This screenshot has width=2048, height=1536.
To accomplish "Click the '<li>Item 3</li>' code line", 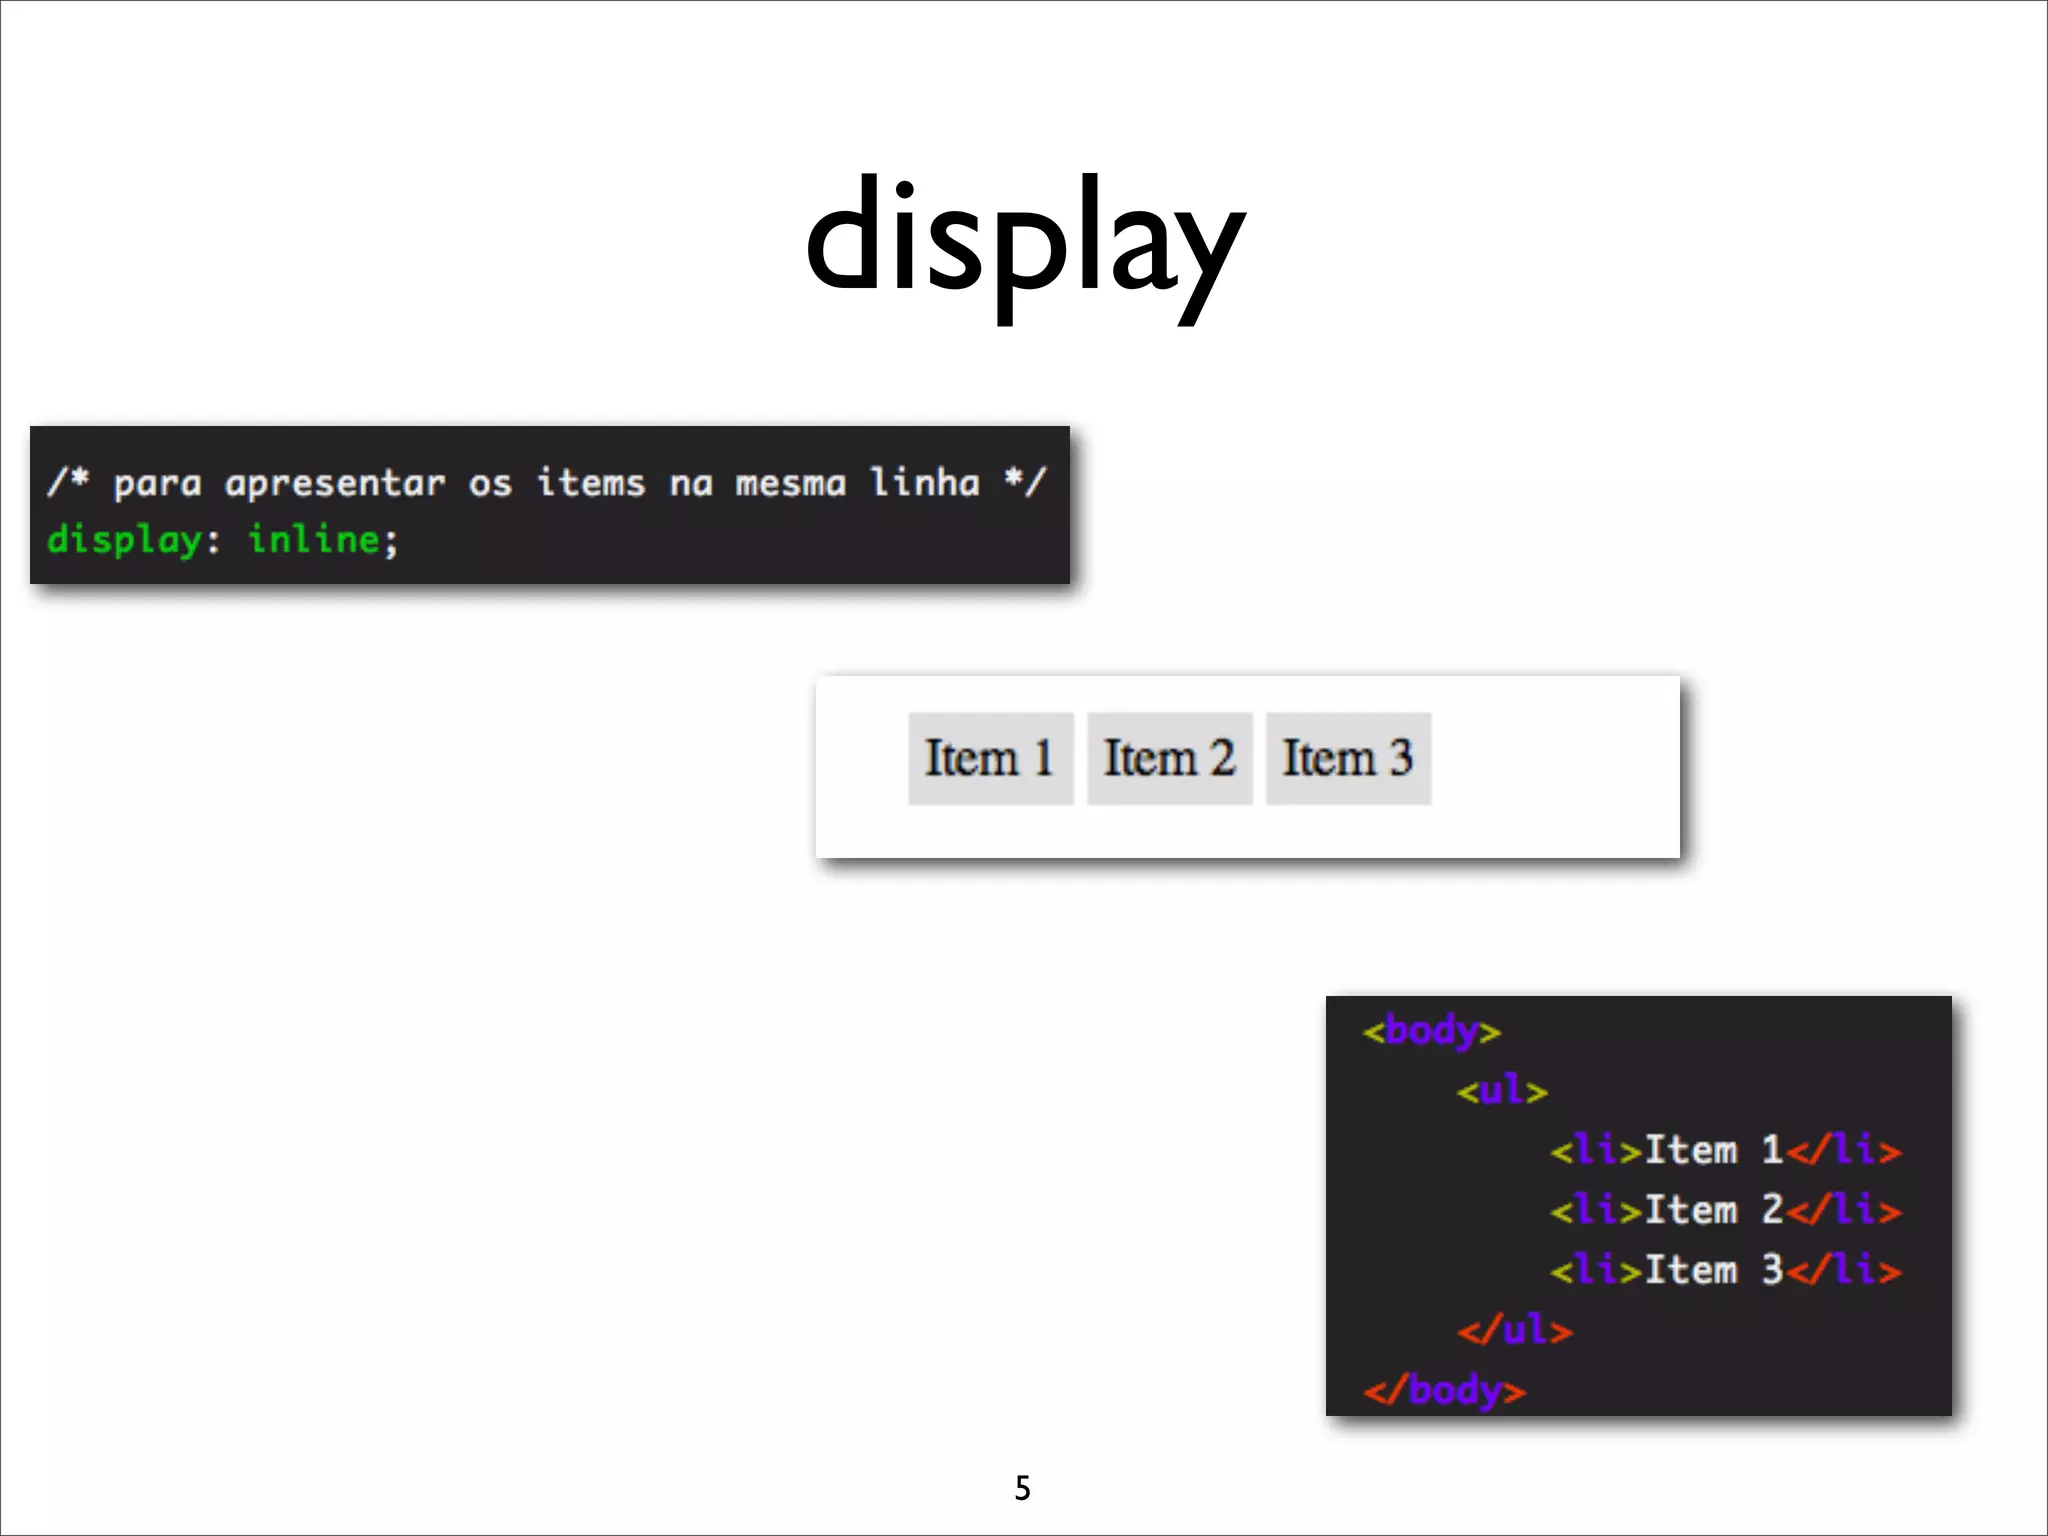I will coord(1725,1270).
